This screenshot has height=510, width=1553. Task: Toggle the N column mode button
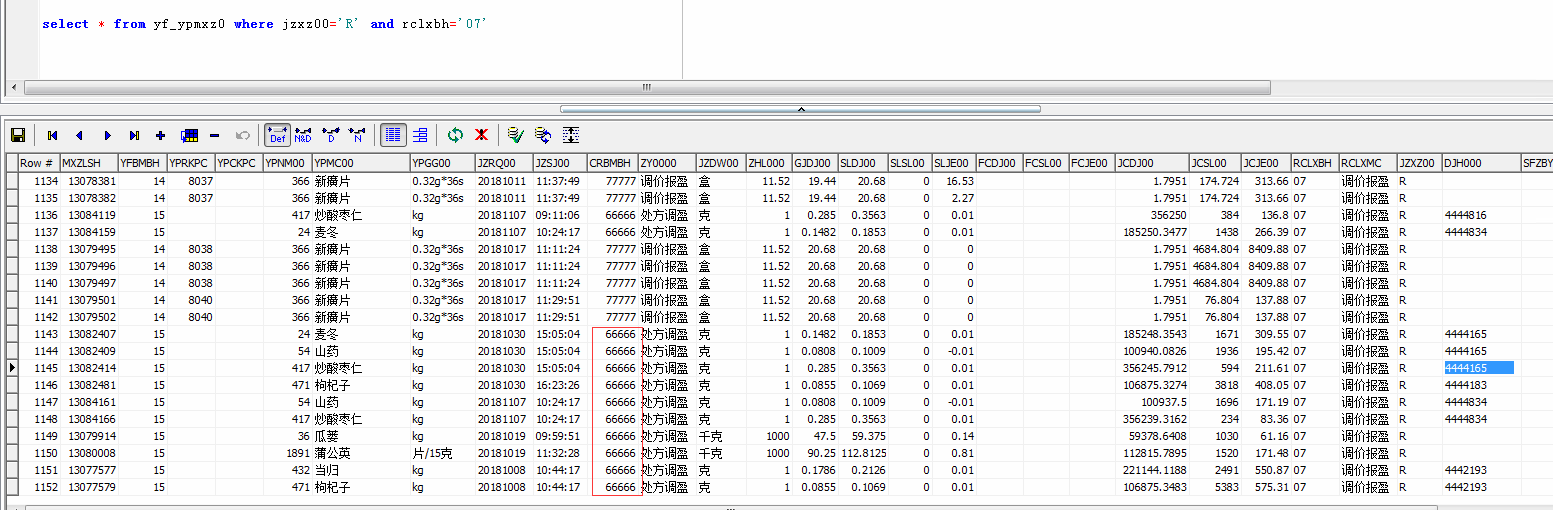(358, 135)
